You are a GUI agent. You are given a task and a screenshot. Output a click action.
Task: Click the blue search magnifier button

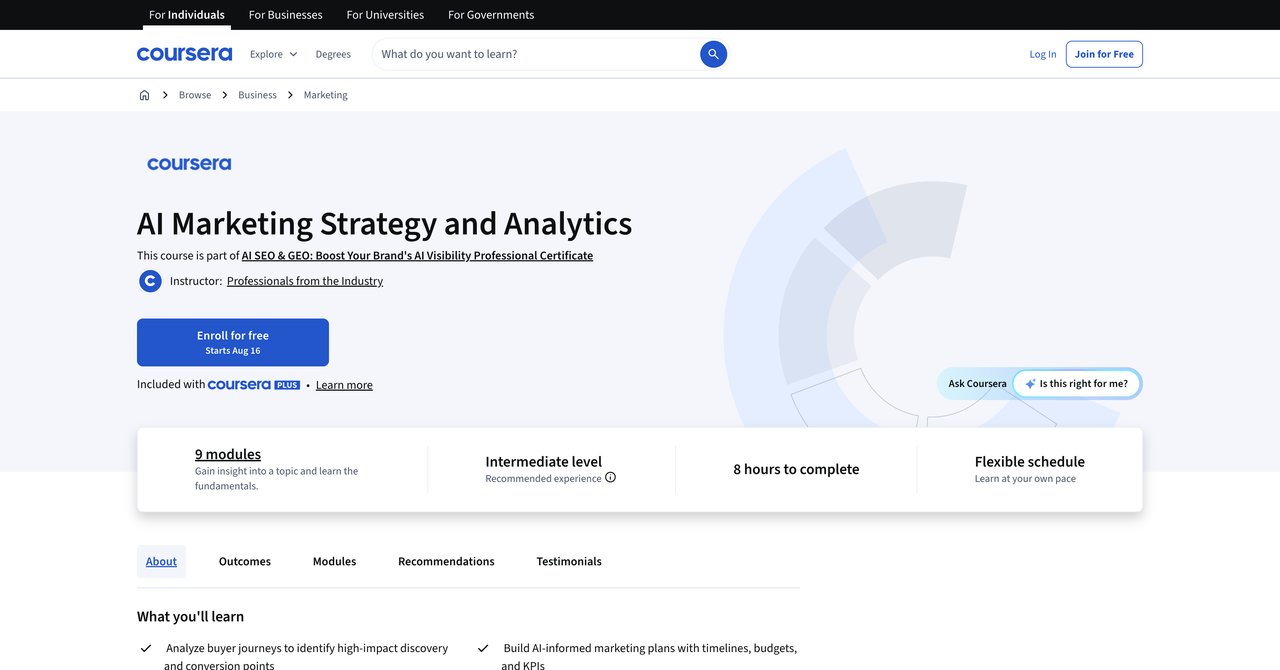(x=713, y=54)
